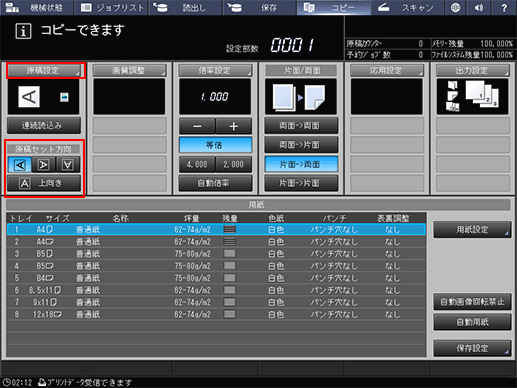The image size is (517, 388).
Task: Select tray 7 9x11 paper row
Action: [216, 302]
